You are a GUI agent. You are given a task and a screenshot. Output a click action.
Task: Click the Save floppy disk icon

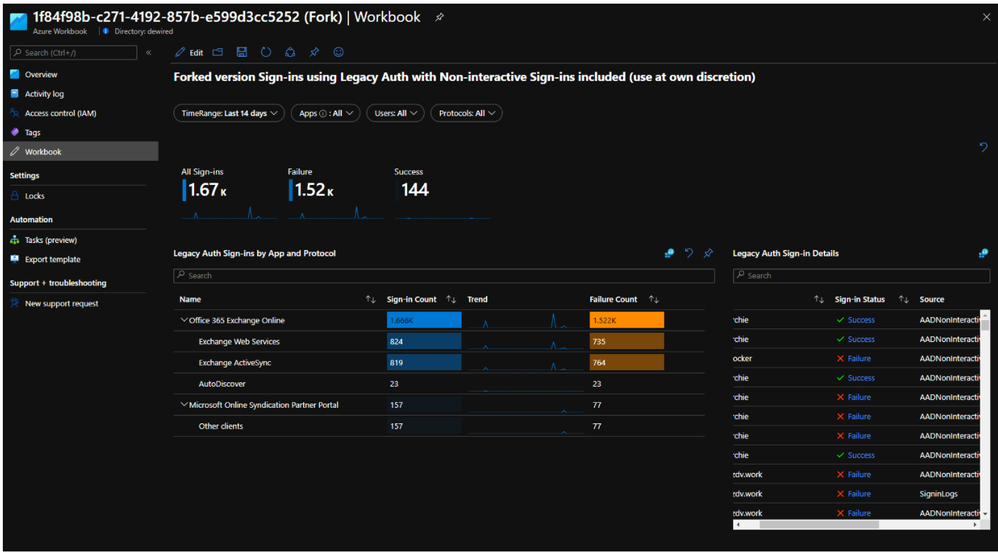(x=242, y=52)
